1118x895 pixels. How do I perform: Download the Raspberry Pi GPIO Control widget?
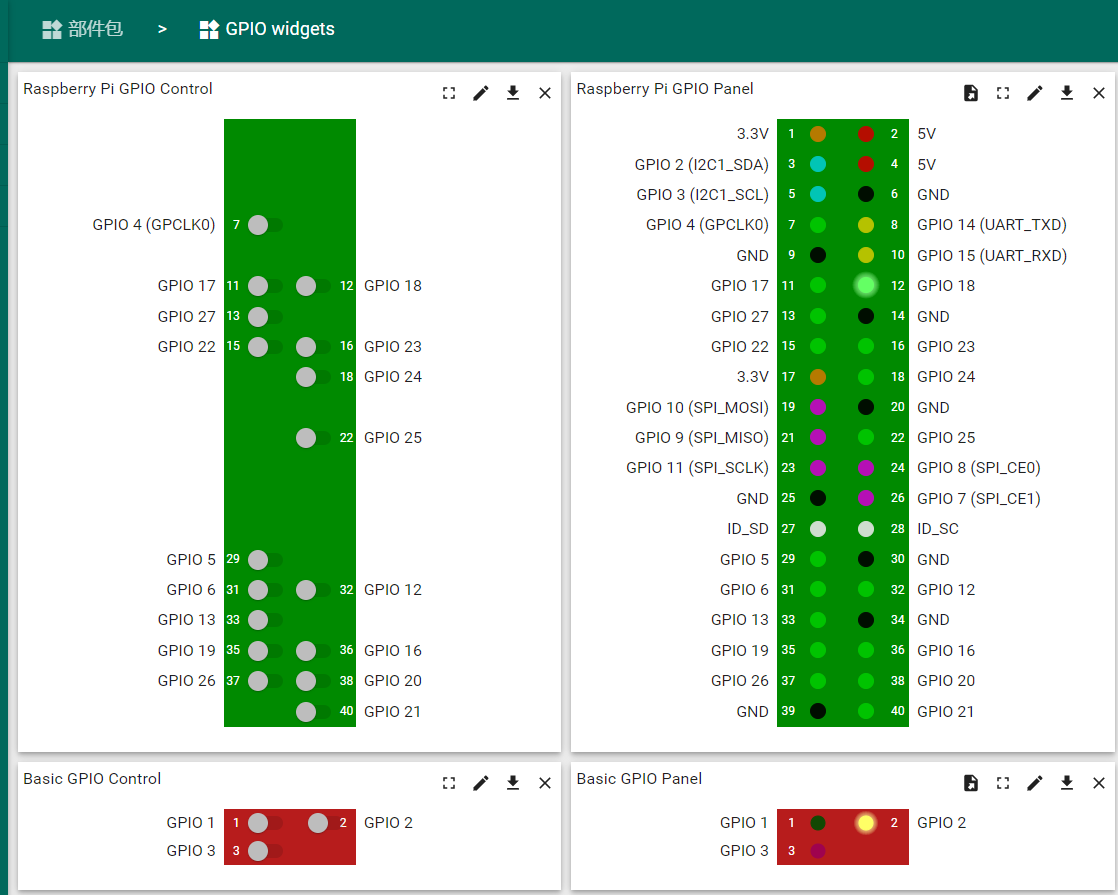coord(513,93)
